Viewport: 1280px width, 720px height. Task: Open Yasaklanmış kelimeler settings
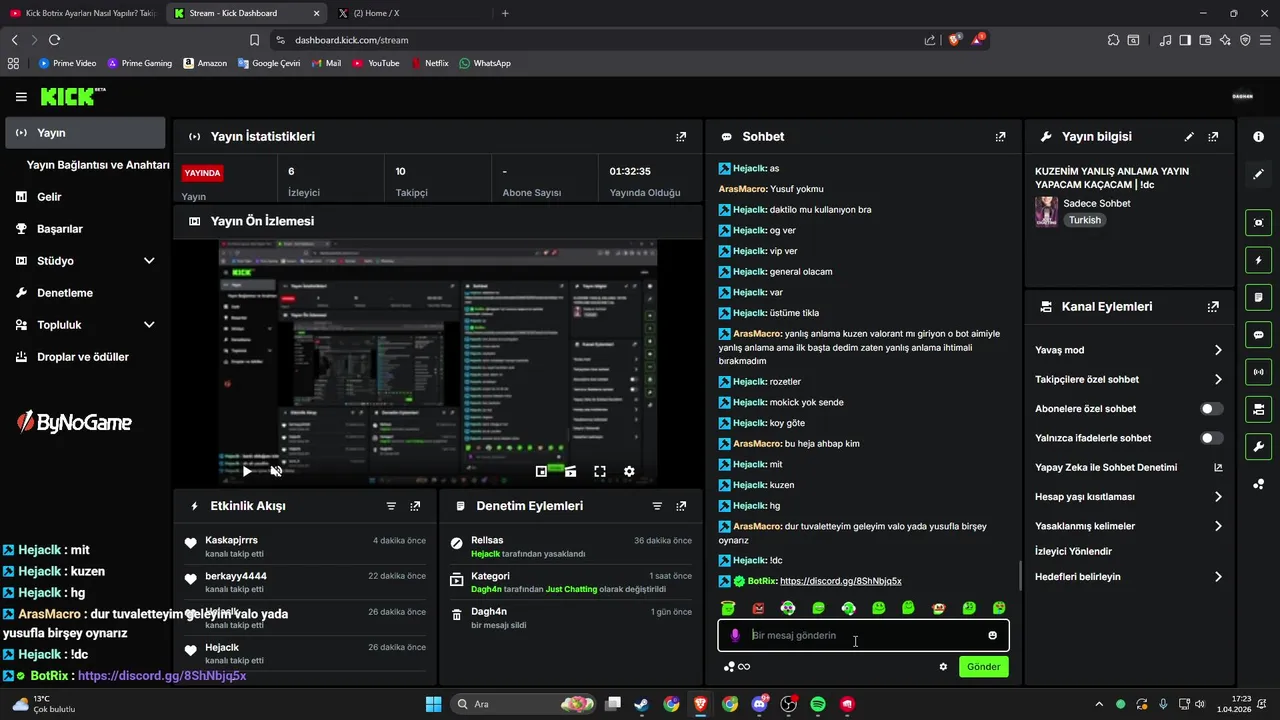click(1129, 526)
